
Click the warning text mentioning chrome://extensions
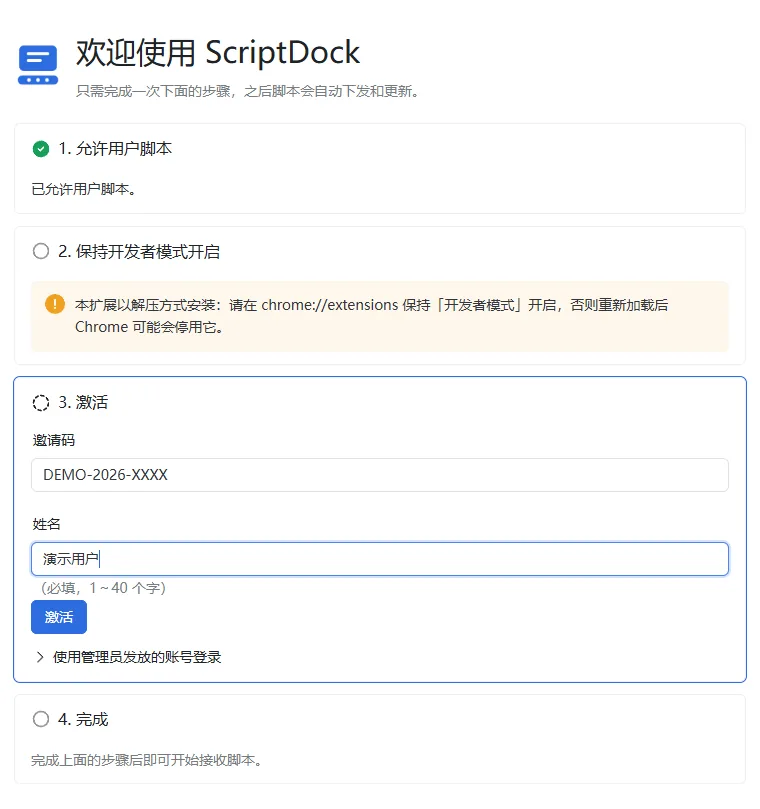(x=371, y=316)
